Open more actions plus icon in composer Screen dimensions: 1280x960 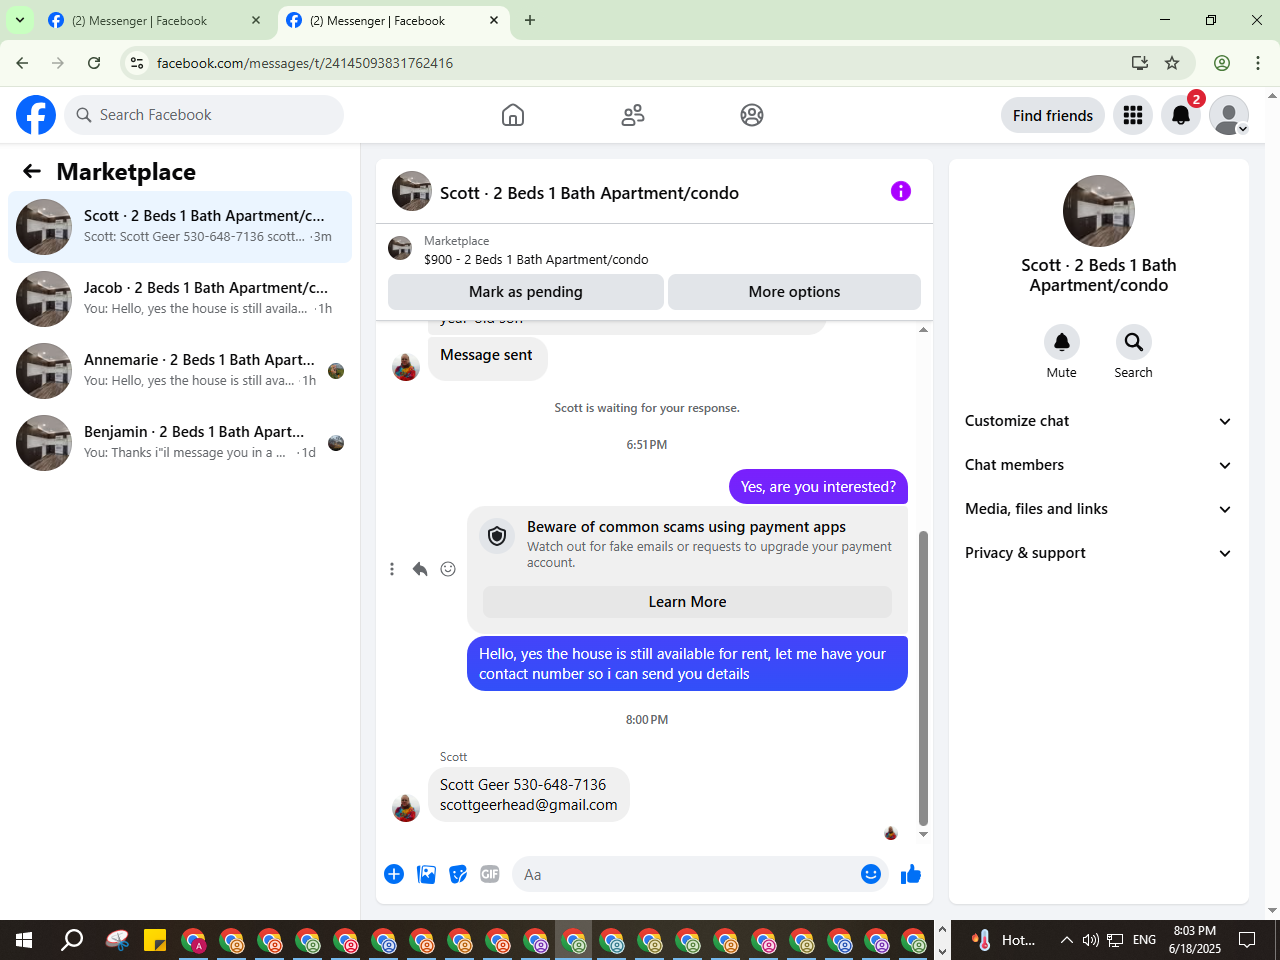pyautogui.click(x=394, y=874)
